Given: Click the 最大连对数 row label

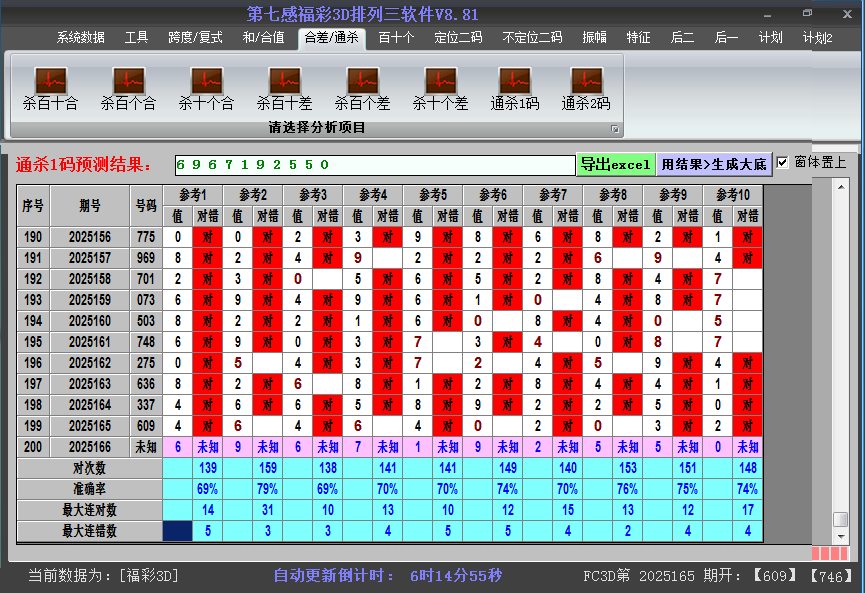Looking at the screenshot, I should click(x=89, y=510).
